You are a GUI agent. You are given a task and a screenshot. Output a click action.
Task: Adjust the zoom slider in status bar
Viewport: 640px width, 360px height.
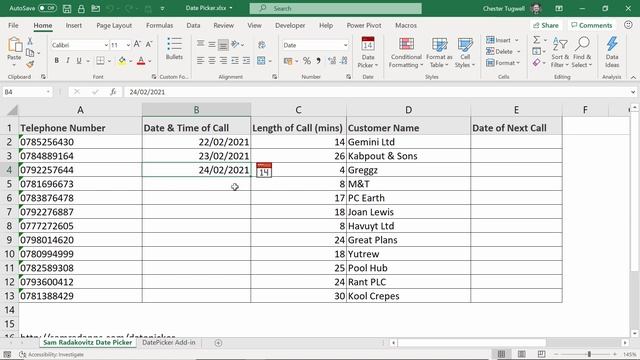pos(589,354)
